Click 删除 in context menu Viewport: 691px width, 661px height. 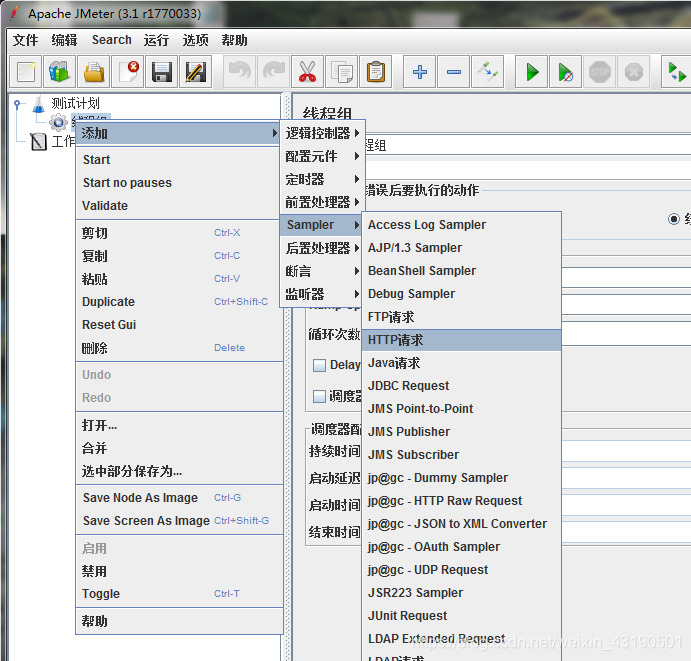click(179, 348)
